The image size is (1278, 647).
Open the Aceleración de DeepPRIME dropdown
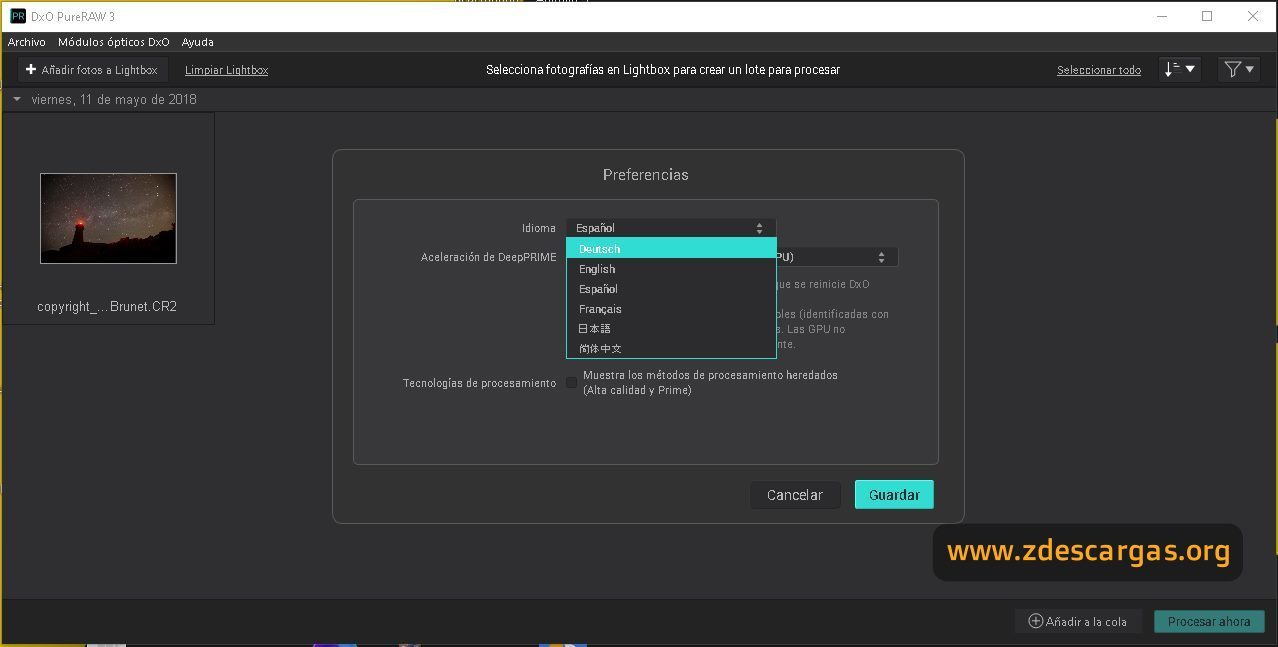(x=837, y=257)
